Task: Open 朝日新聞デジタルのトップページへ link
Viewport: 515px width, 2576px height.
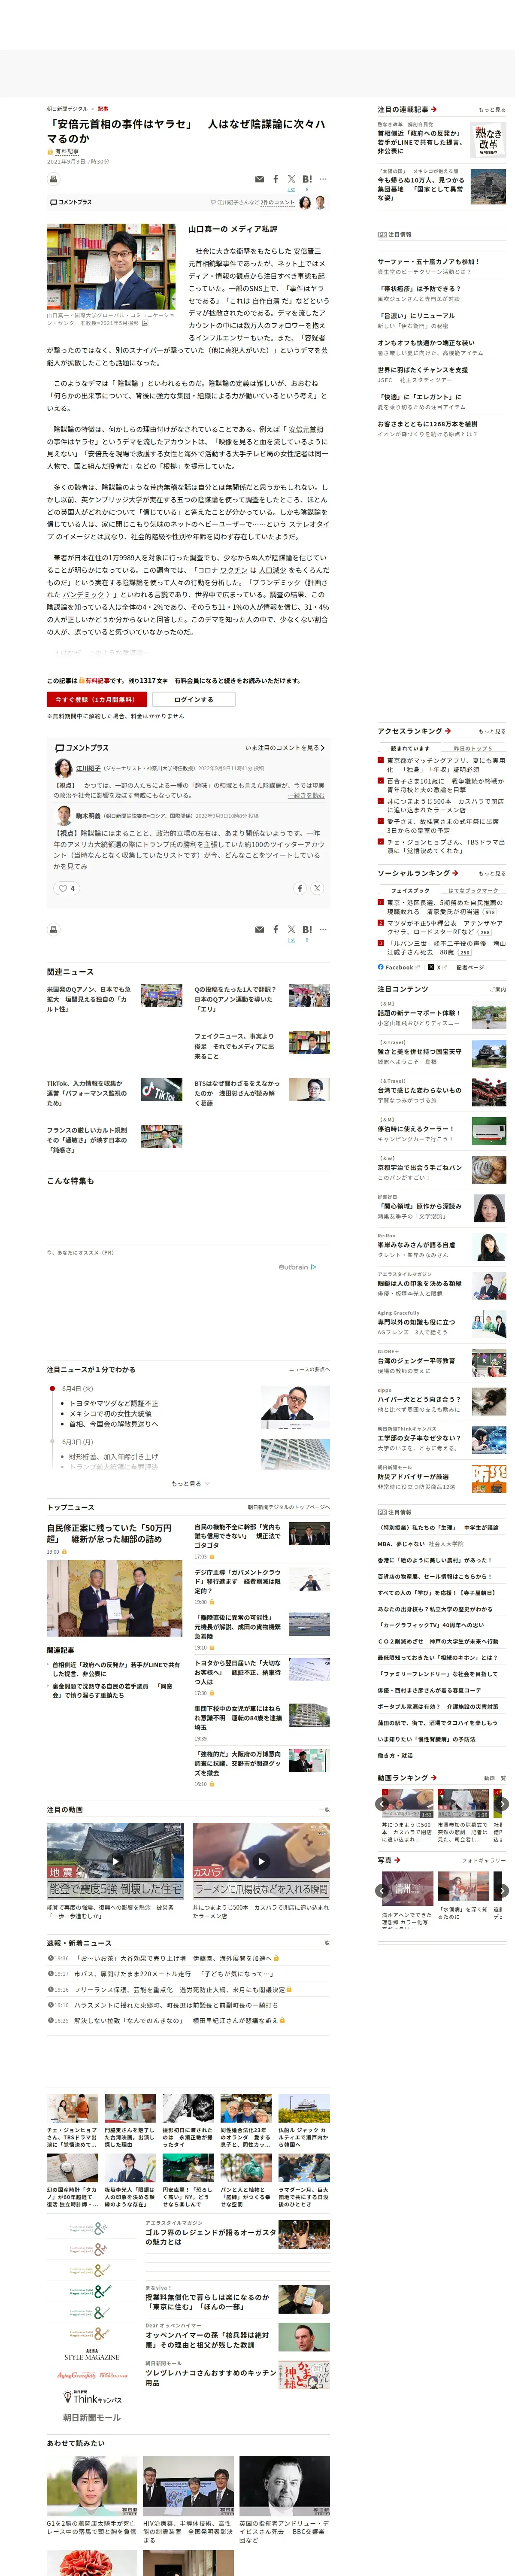Action: click(289, 1507)
